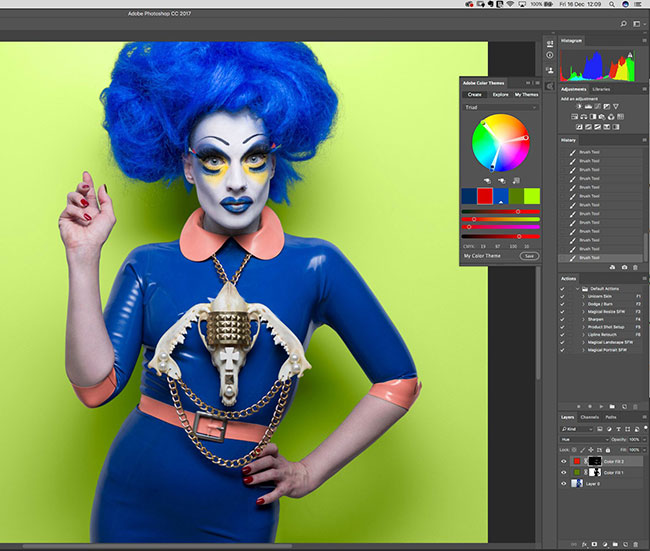Hide the Color Fill 1 layer
Viewport: 650px width, 551px height.
tap(564, 472)
